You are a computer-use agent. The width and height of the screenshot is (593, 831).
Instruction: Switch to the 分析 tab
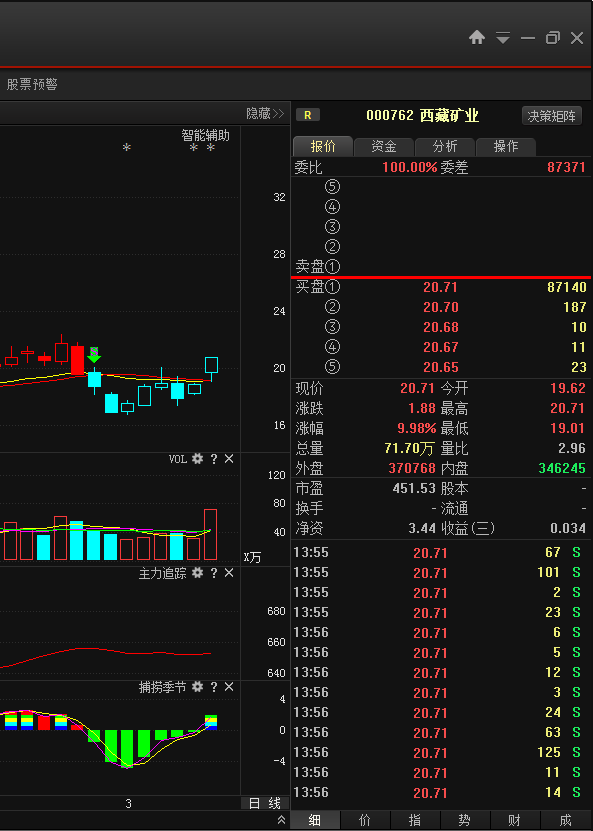(445, 146)
